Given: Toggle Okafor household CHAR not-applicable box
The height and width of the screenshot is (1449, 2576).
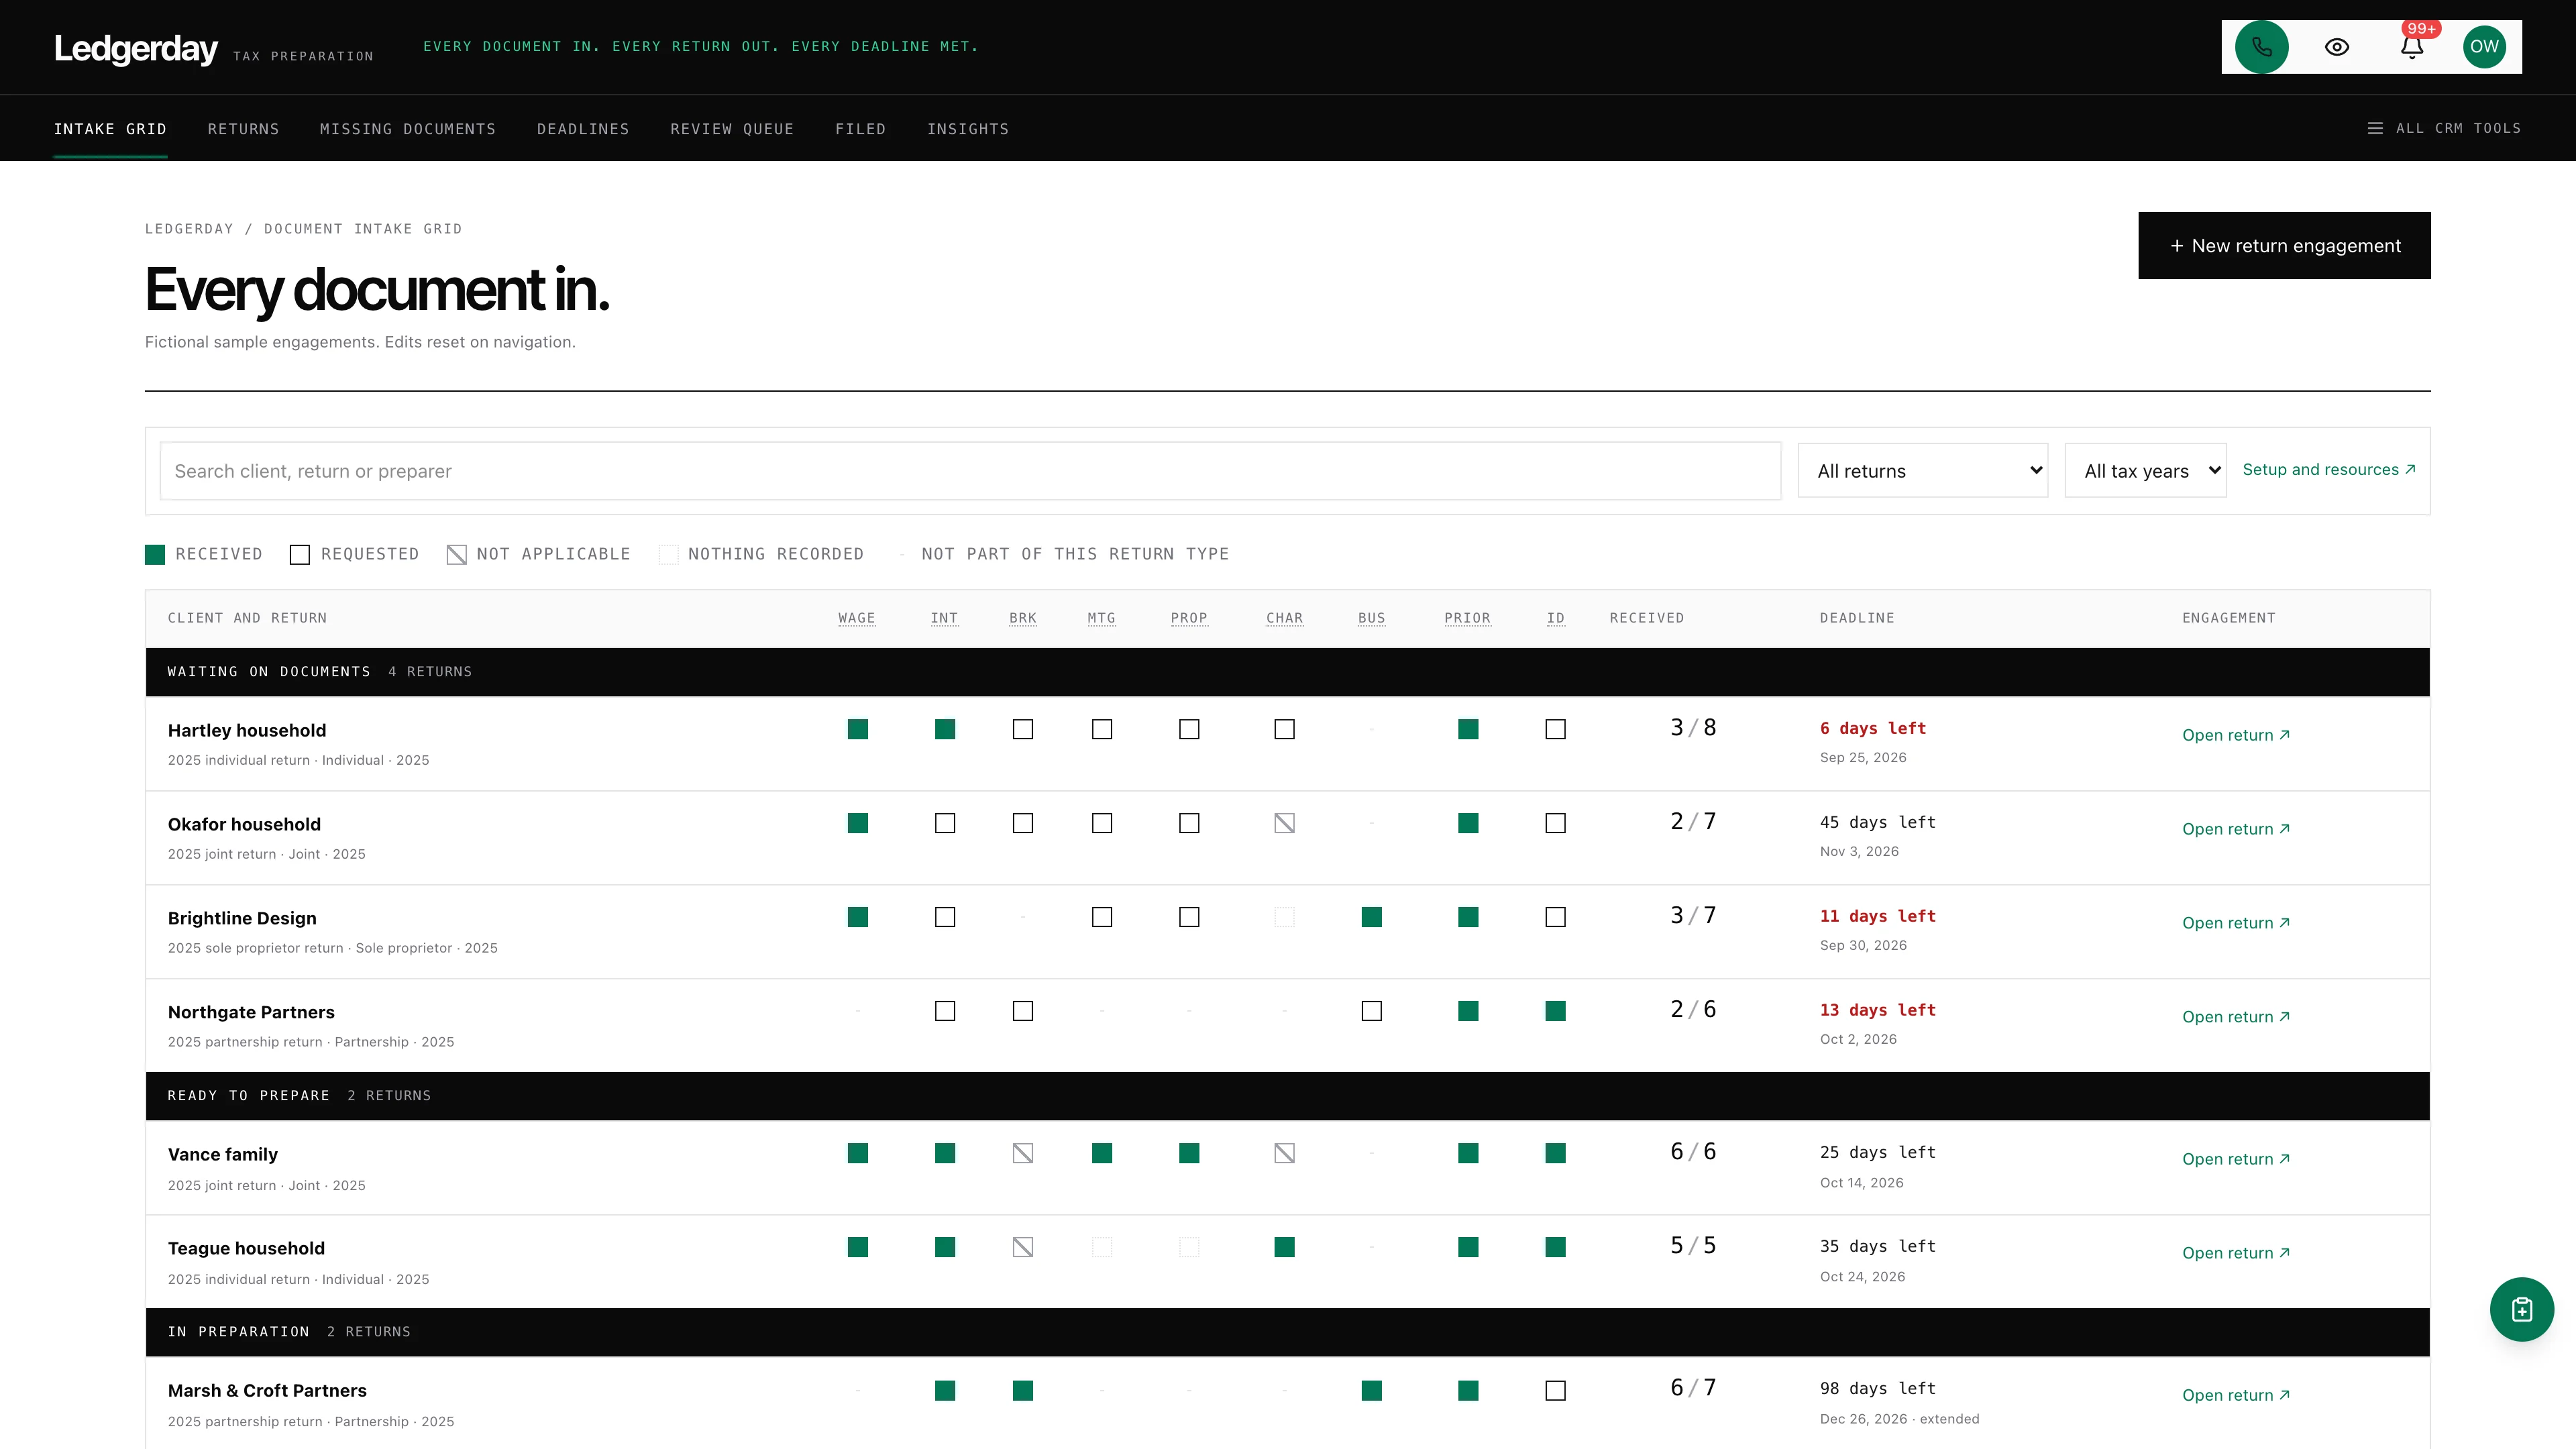Looking at the screenshot, I should (1284, 823).
